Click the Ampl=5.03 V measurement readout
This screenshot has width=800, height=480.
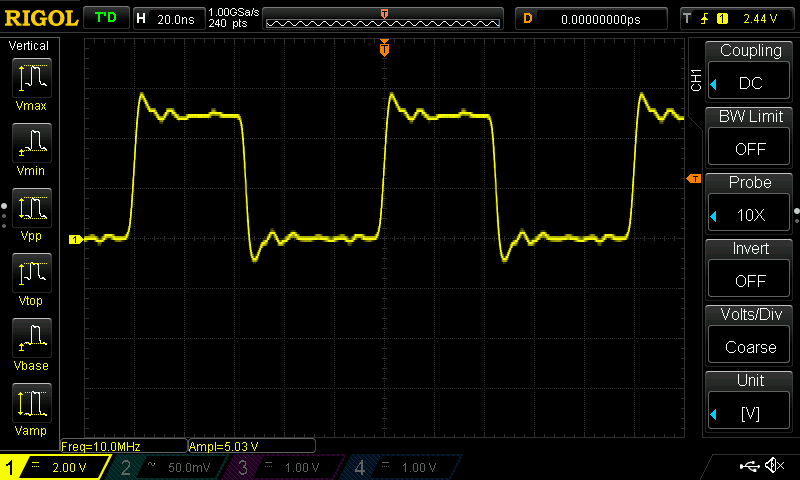[252, 446]
